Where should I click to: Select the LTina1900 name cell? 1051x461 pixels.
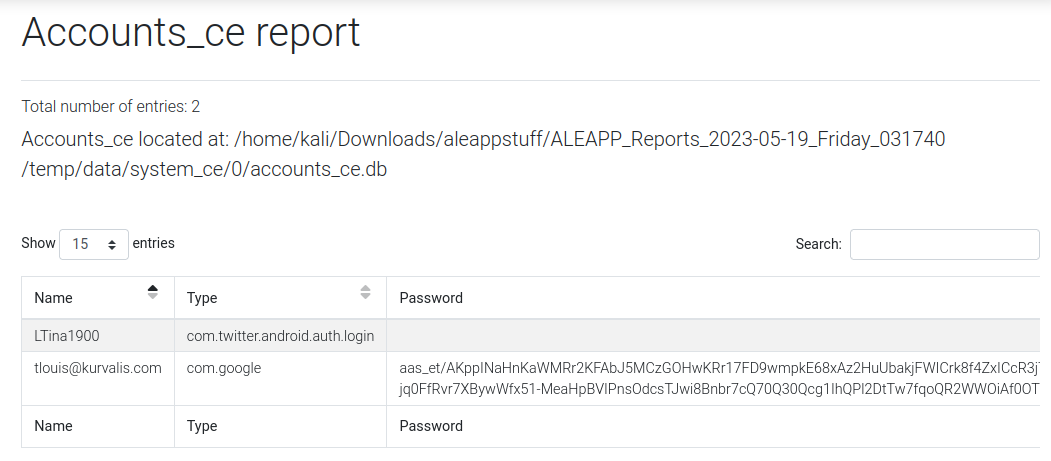(67, 336)
